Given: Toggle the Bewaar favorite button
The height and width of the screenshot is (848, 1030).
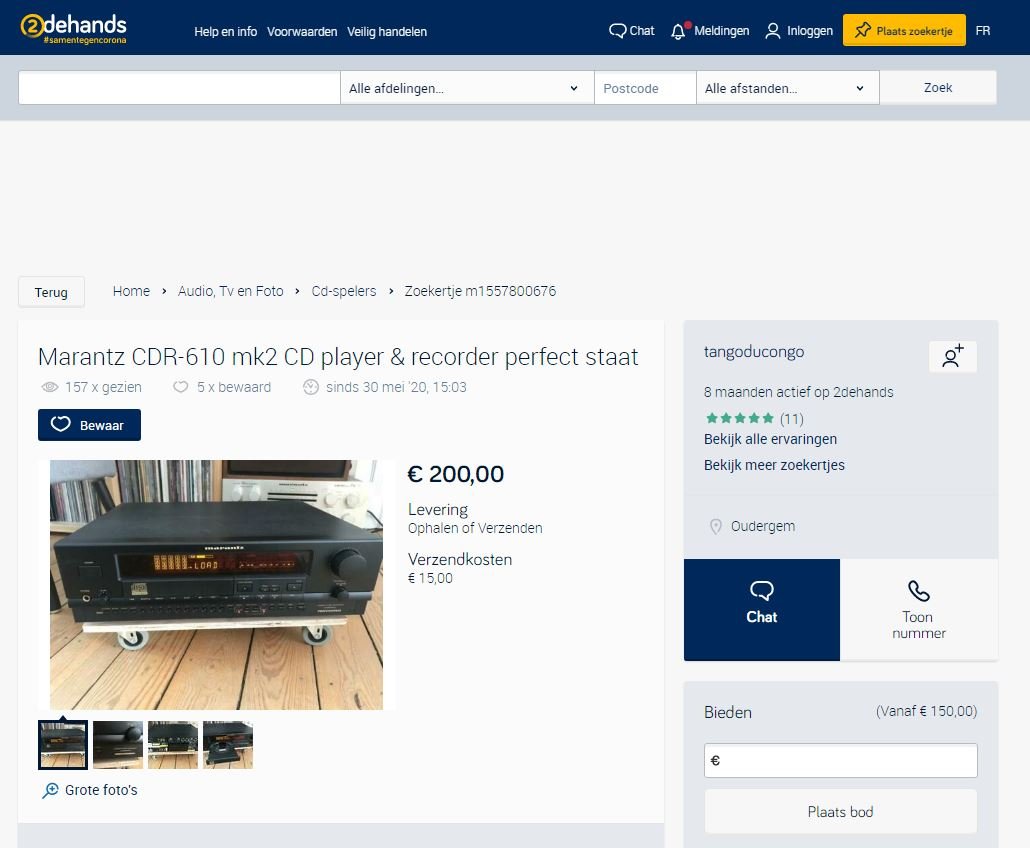Looking at the screenshot, I should coord(89,425).
